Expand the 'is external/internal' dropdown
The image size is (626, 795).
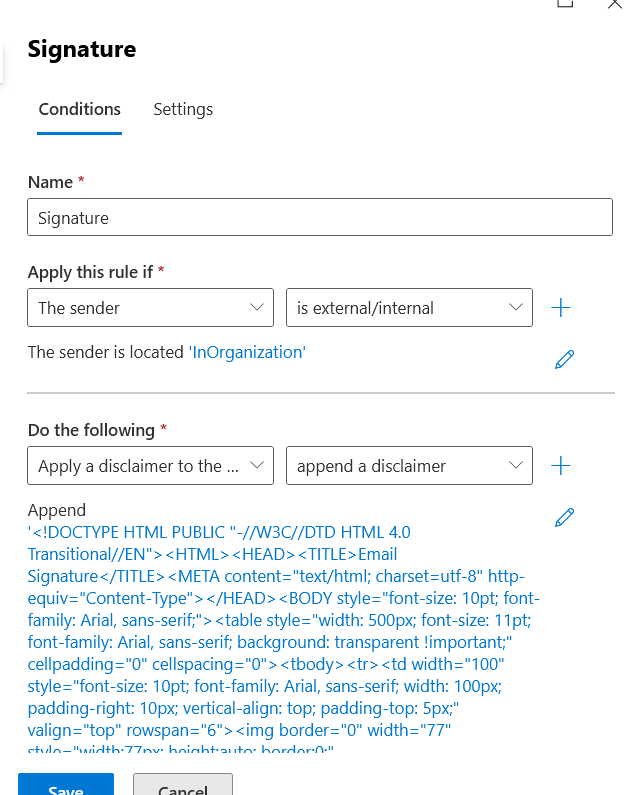coord(409,308)
